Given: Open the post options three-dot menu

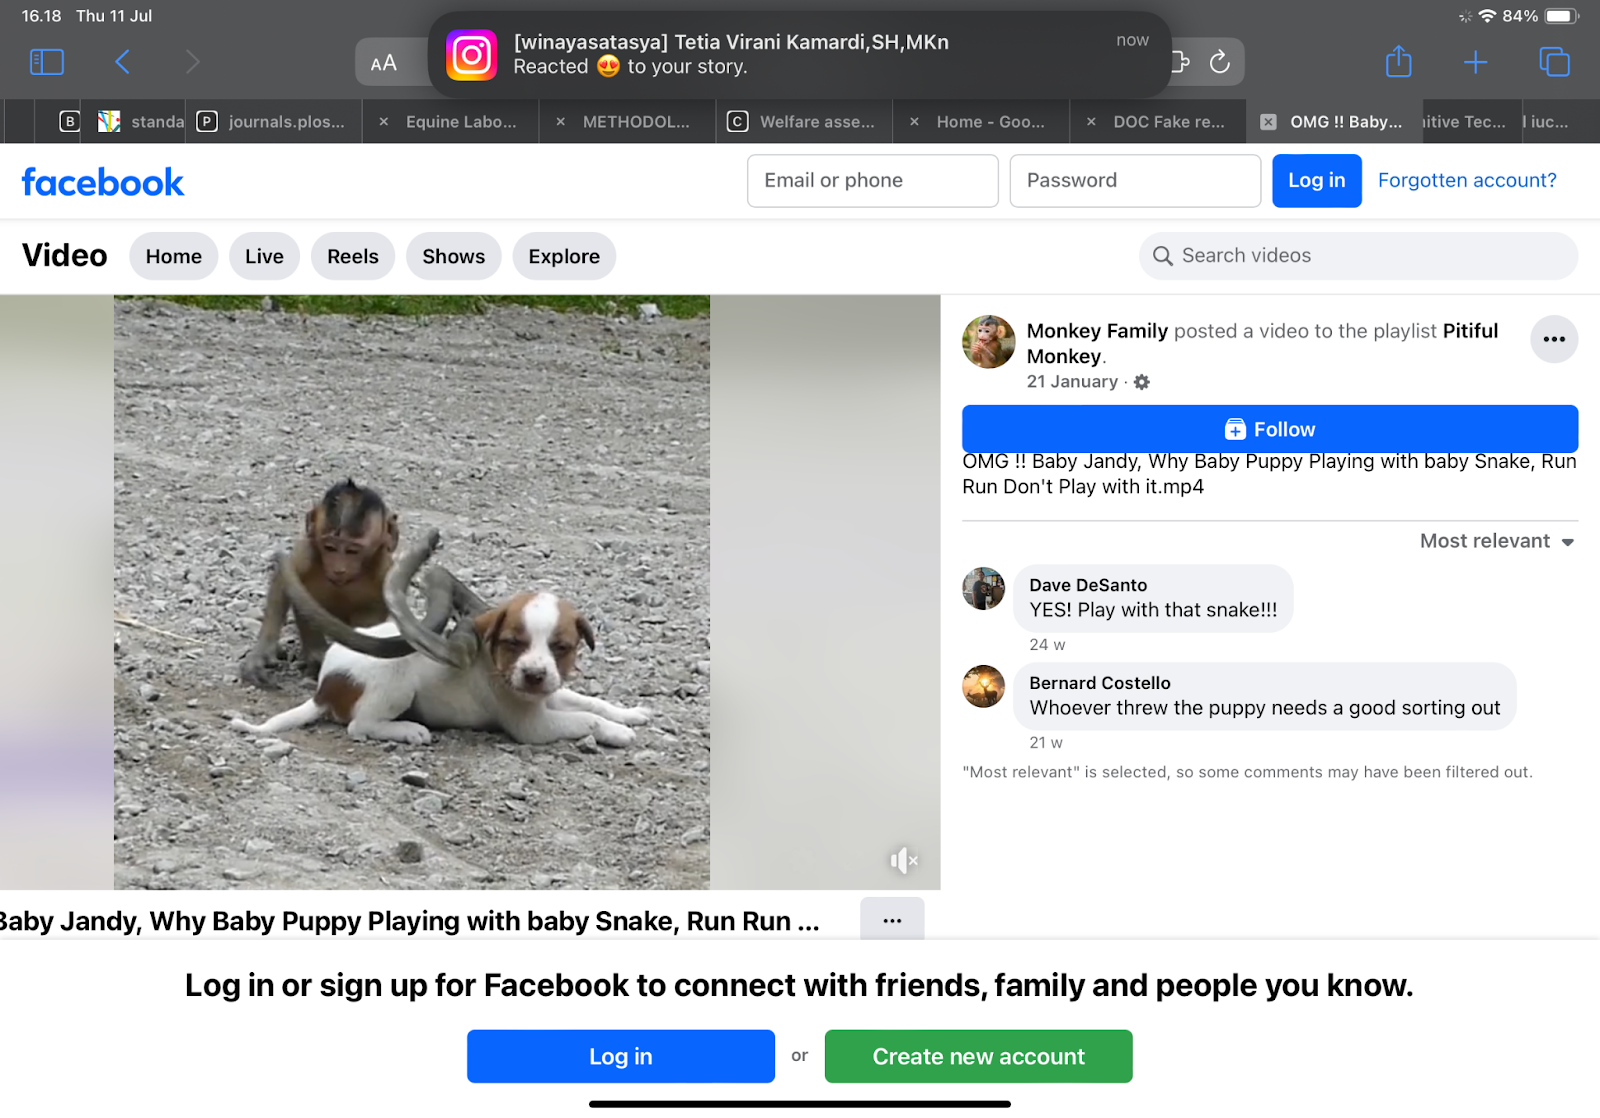Looking at the screenshot, I should [x=1553, y=339].
